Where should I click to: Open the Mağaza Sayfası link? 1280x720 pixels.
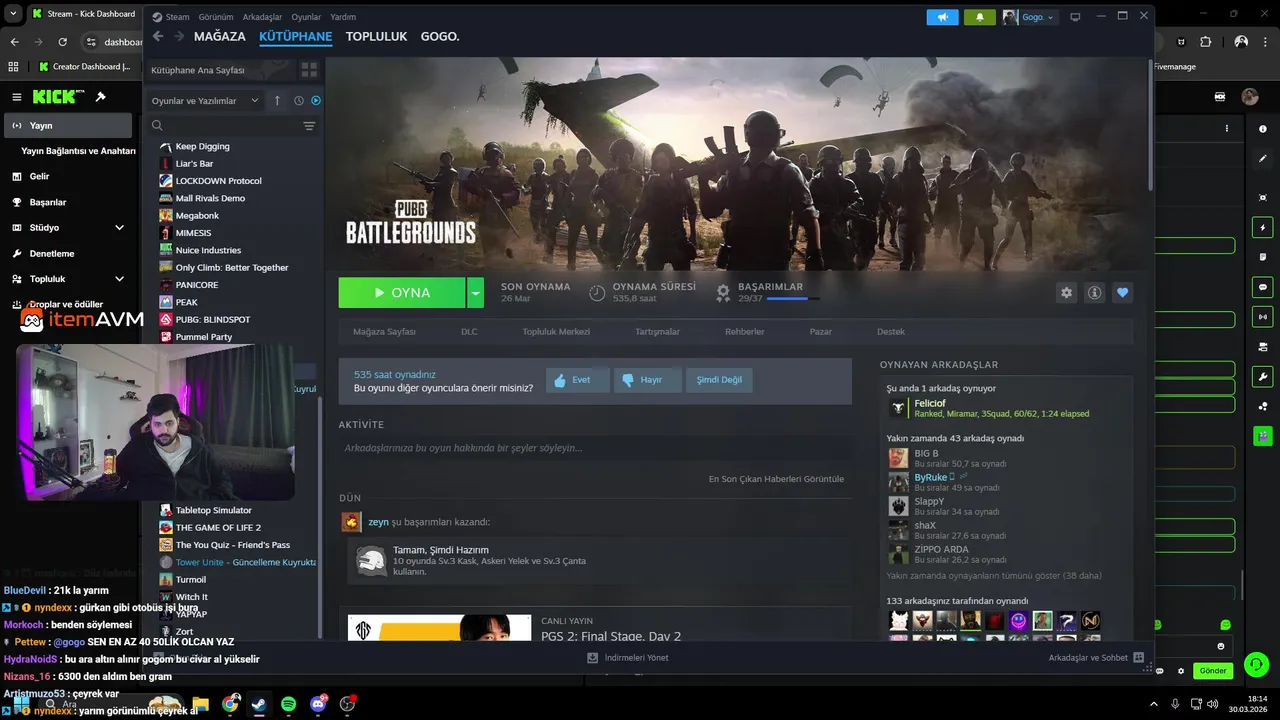pyautogui.click(x=384, y=331)
